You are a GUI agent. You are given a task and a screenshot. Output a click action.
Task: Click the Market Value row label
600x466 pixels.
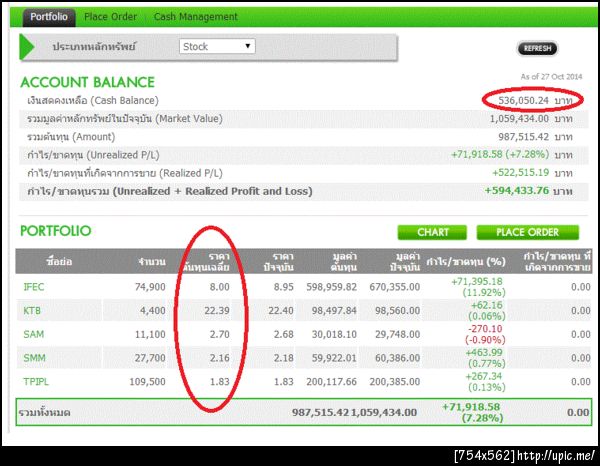pyautogui.click(x=125, y=119)
